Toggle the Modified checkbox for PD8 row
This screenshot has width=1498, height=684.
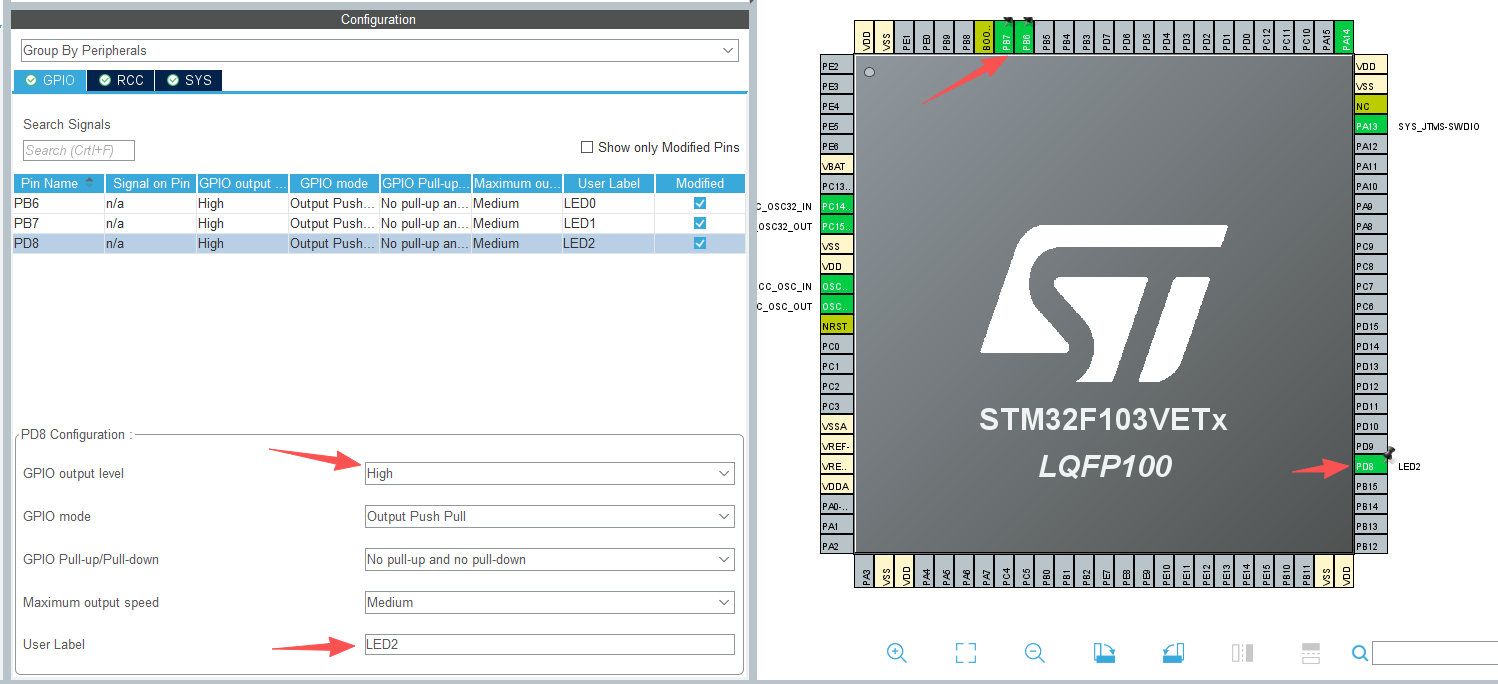700,243
